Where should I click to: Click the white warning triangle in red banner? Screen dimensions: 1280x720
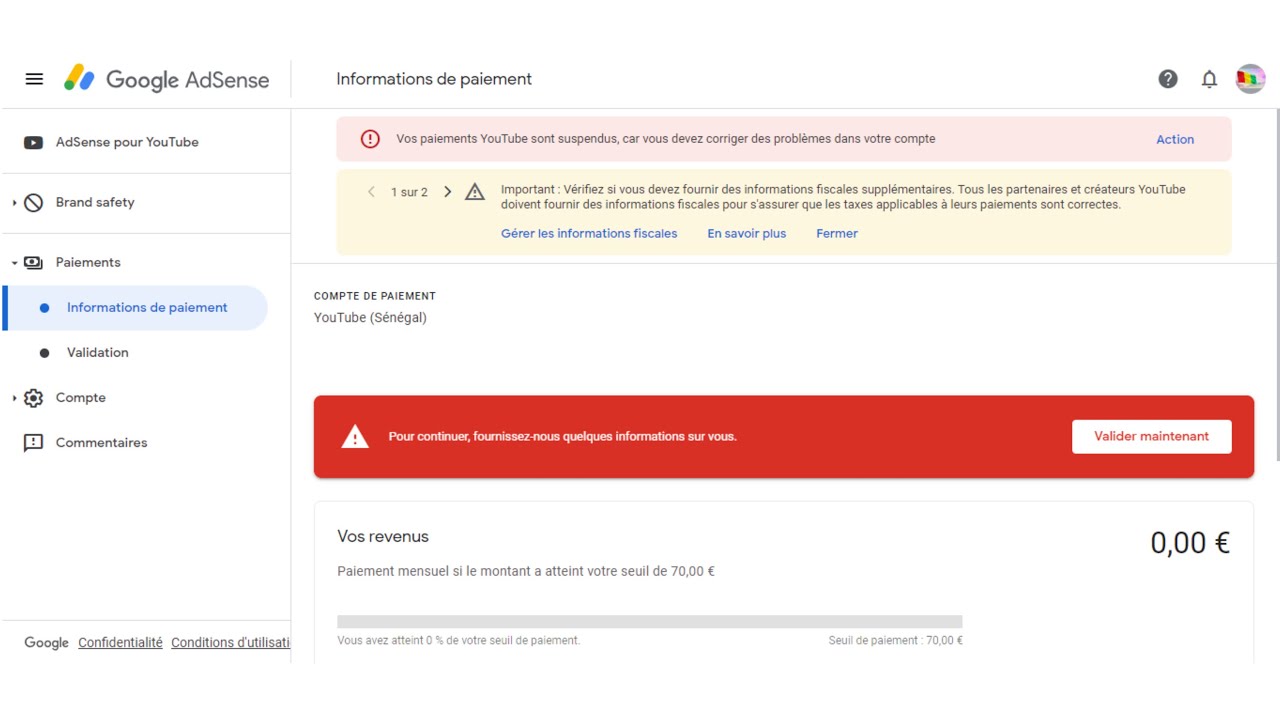(x=355, y=437)
